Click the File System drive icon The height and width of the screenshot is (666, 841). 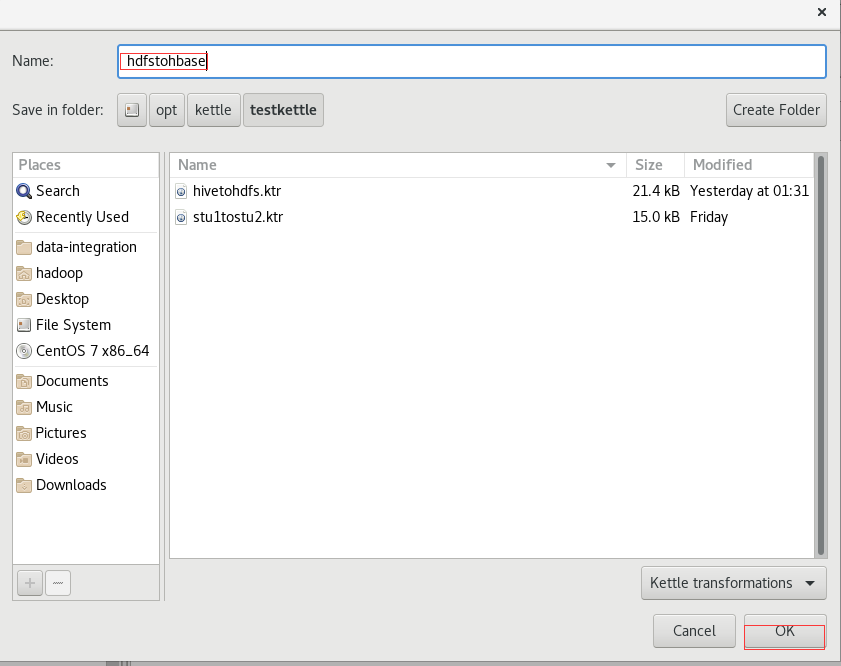(24, 325)
